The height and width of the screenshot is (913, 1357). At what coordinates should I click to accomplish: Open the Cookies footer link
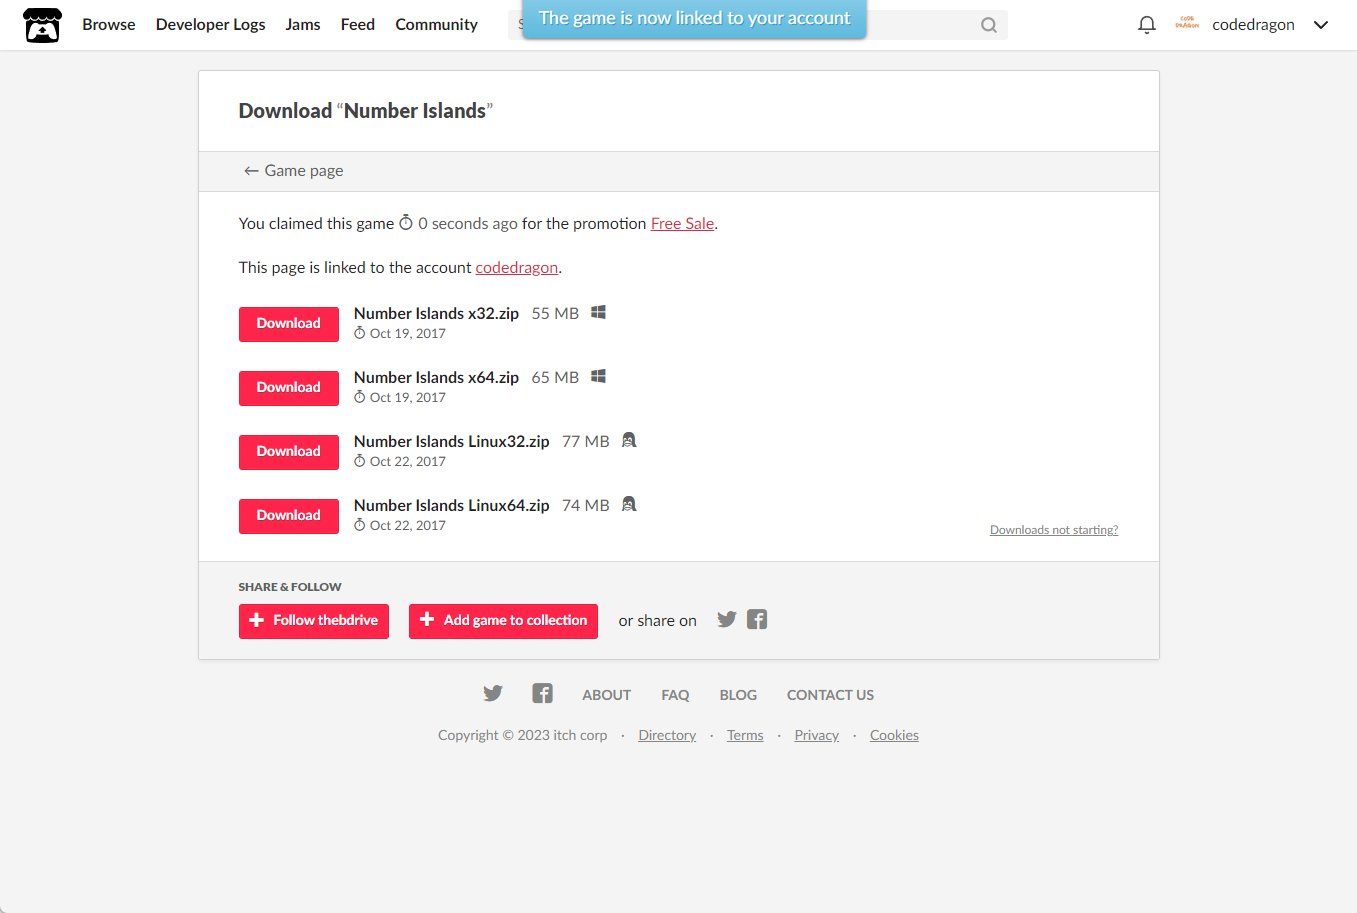pyautogui.click(x=894, y=735)
